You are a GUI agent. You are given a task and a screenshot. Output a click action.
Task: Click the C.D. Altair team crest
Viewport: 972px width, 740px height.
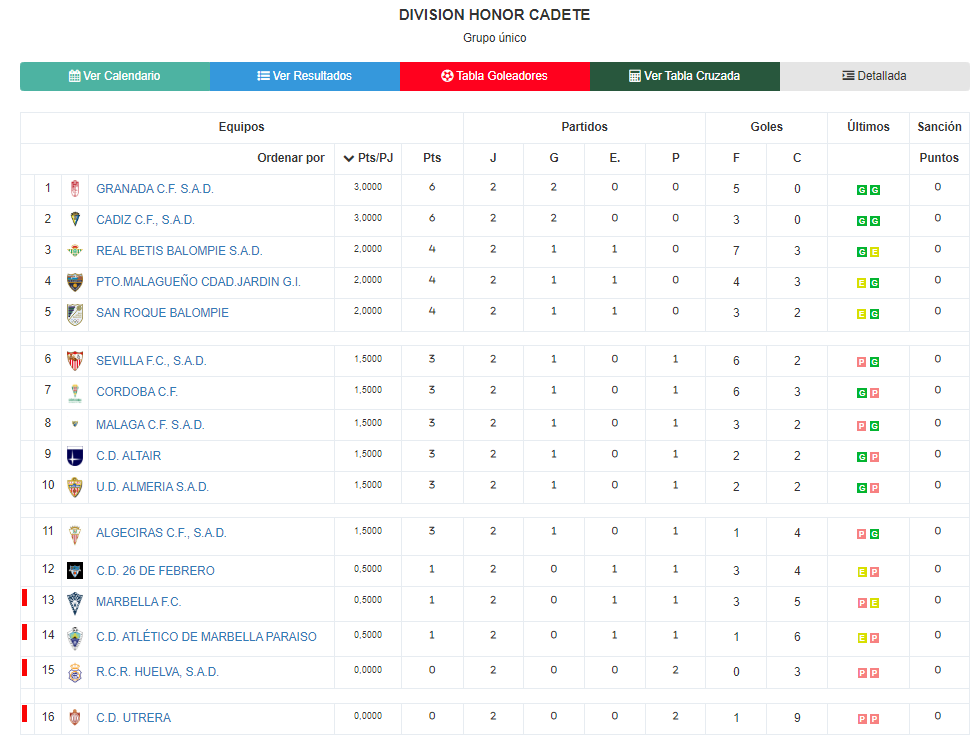(75, 456)
